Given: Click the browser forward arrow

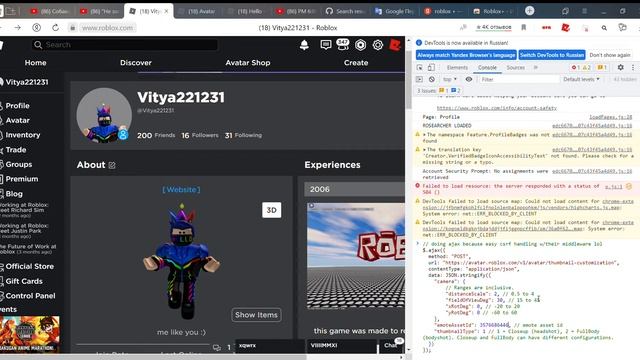Looking at the screenshot, I should pos(18,28).
